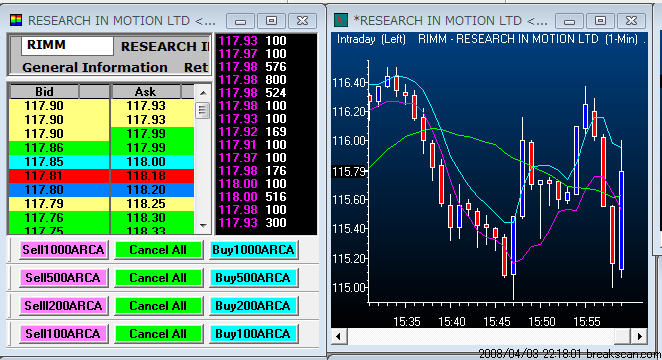This screenshot has width=662, height=360.
Task: Open the General Information tab
Action: pyautogui.click(x=95, y=68)
